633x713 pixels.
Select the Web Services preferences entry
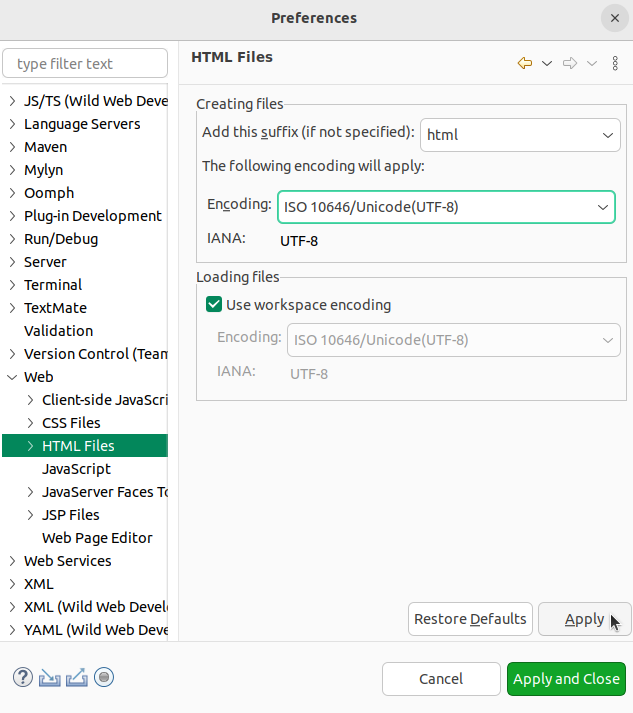[68, 561]
